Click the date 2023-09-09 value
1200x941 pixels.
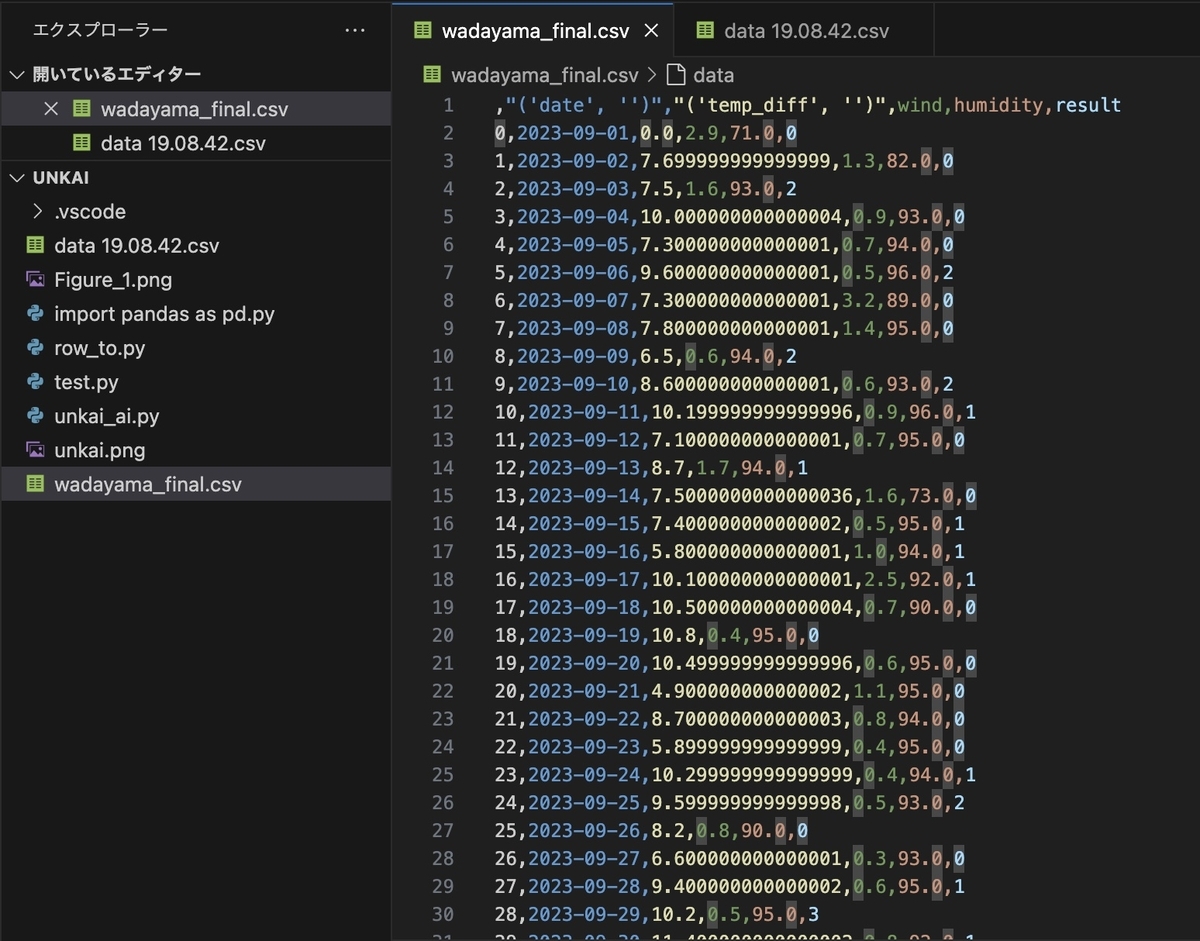[573, 356]
